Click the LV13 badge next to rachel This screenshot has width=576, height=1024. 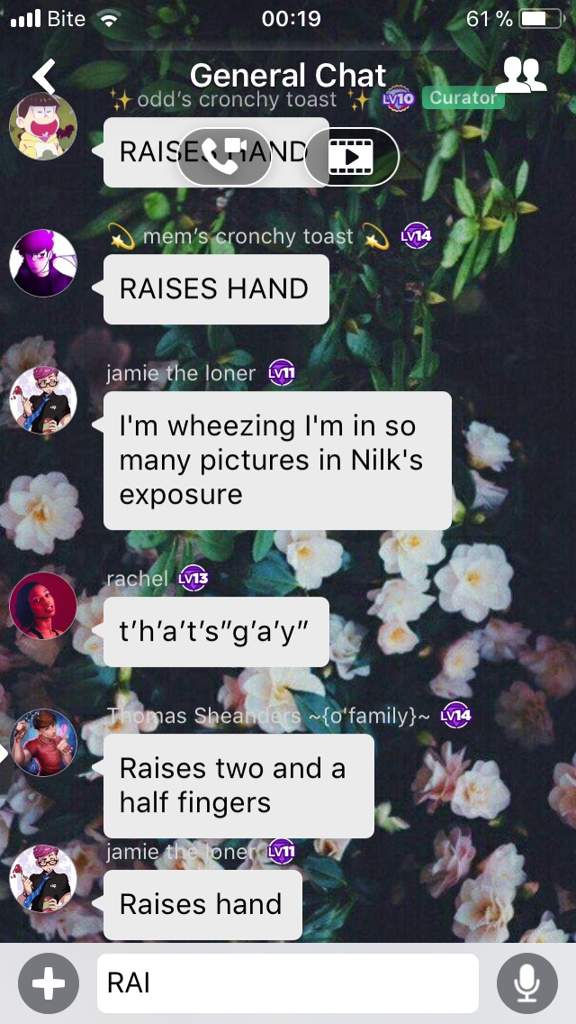193,578
